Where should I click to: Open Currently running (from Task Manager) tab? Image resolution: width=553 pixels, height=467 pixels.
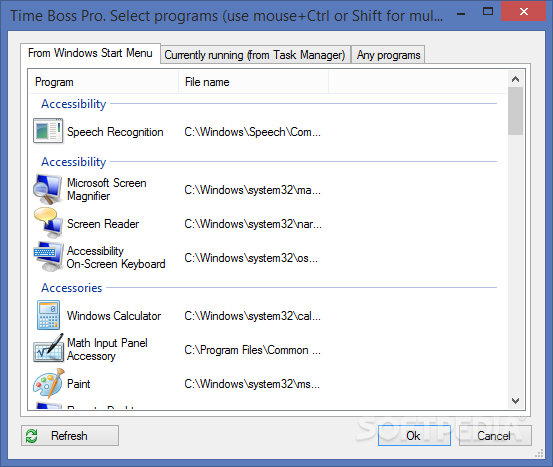coord(255,55)
